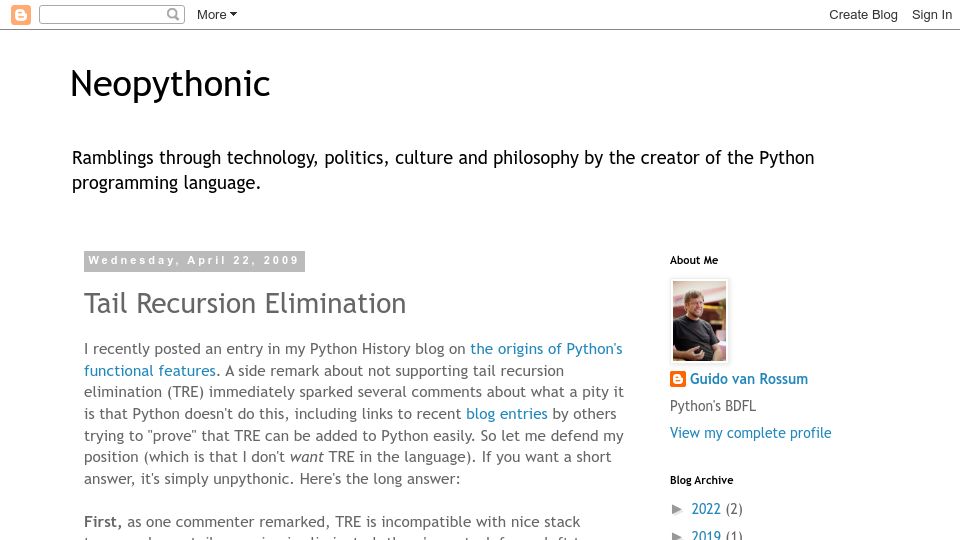Open the Tail Recursion Elimination post title
Screen dimensions: 960x540
click(245, 304)
